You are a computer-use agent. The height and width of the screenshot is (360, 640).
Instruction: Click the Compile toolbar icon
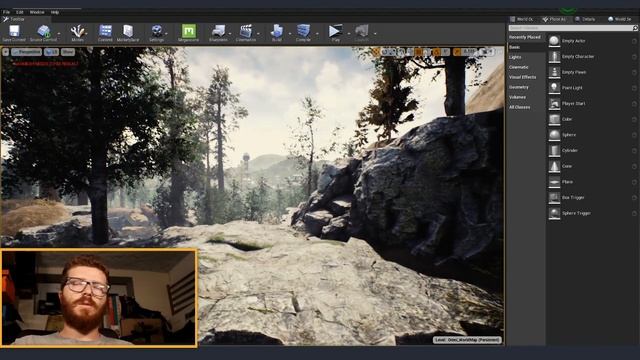click(303, 31)
